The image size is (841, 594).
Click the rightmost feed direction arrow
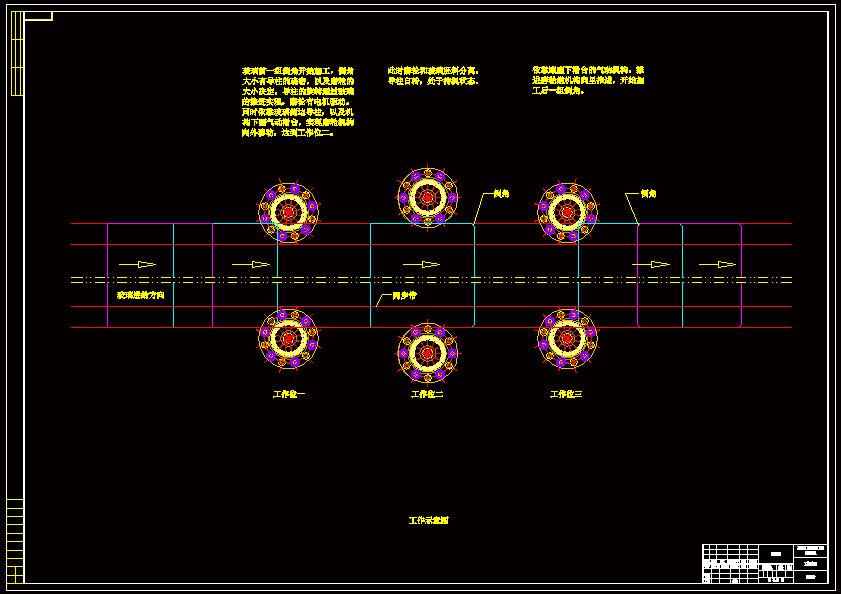pos(718,265)
